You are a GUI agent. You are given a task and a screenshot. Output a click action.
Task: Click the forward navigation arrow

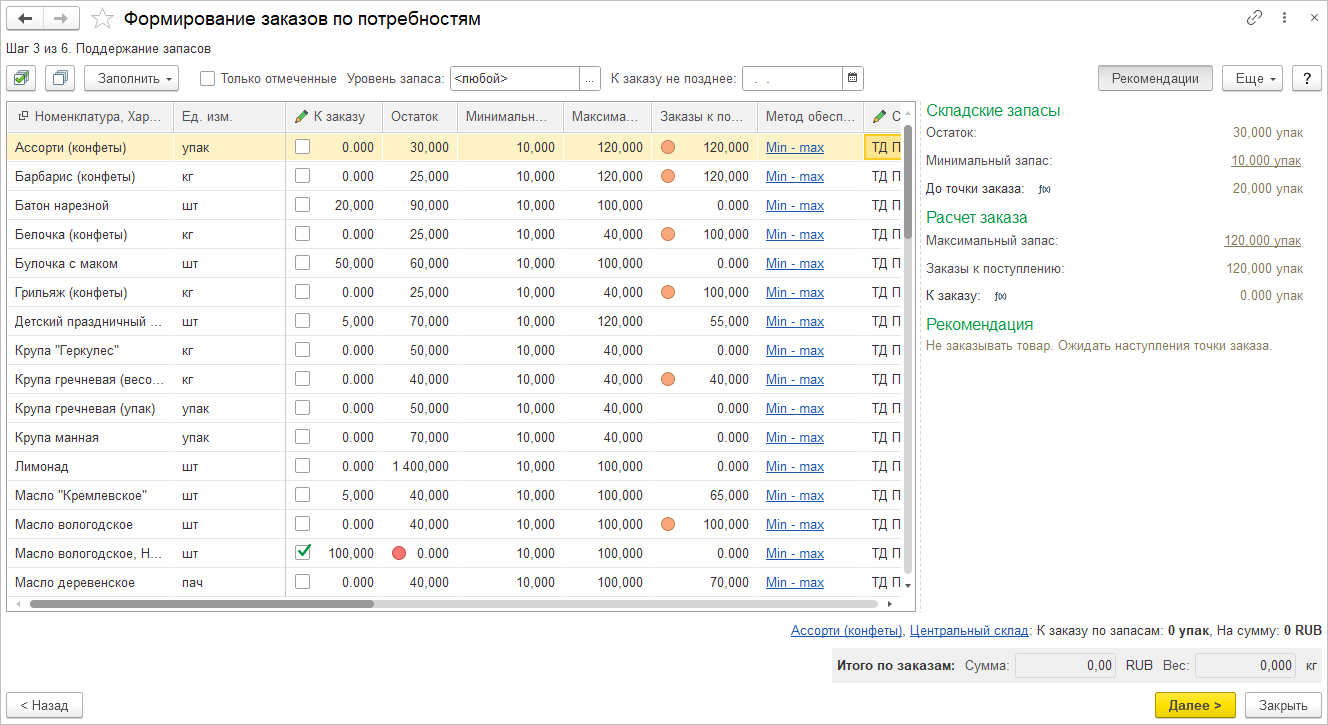point(60,19)
